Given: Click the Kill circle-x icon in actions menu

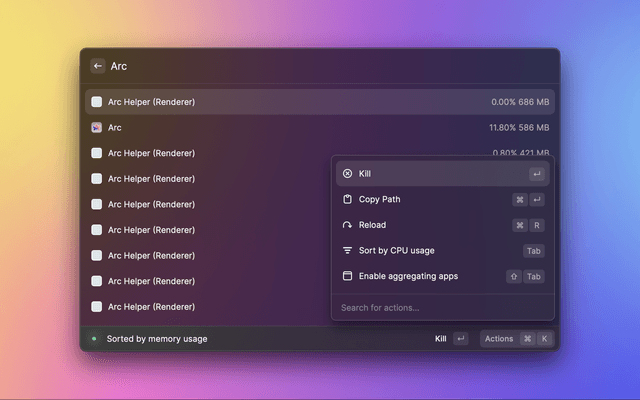Looking at the screenshot, I should (x=347, y=173).
